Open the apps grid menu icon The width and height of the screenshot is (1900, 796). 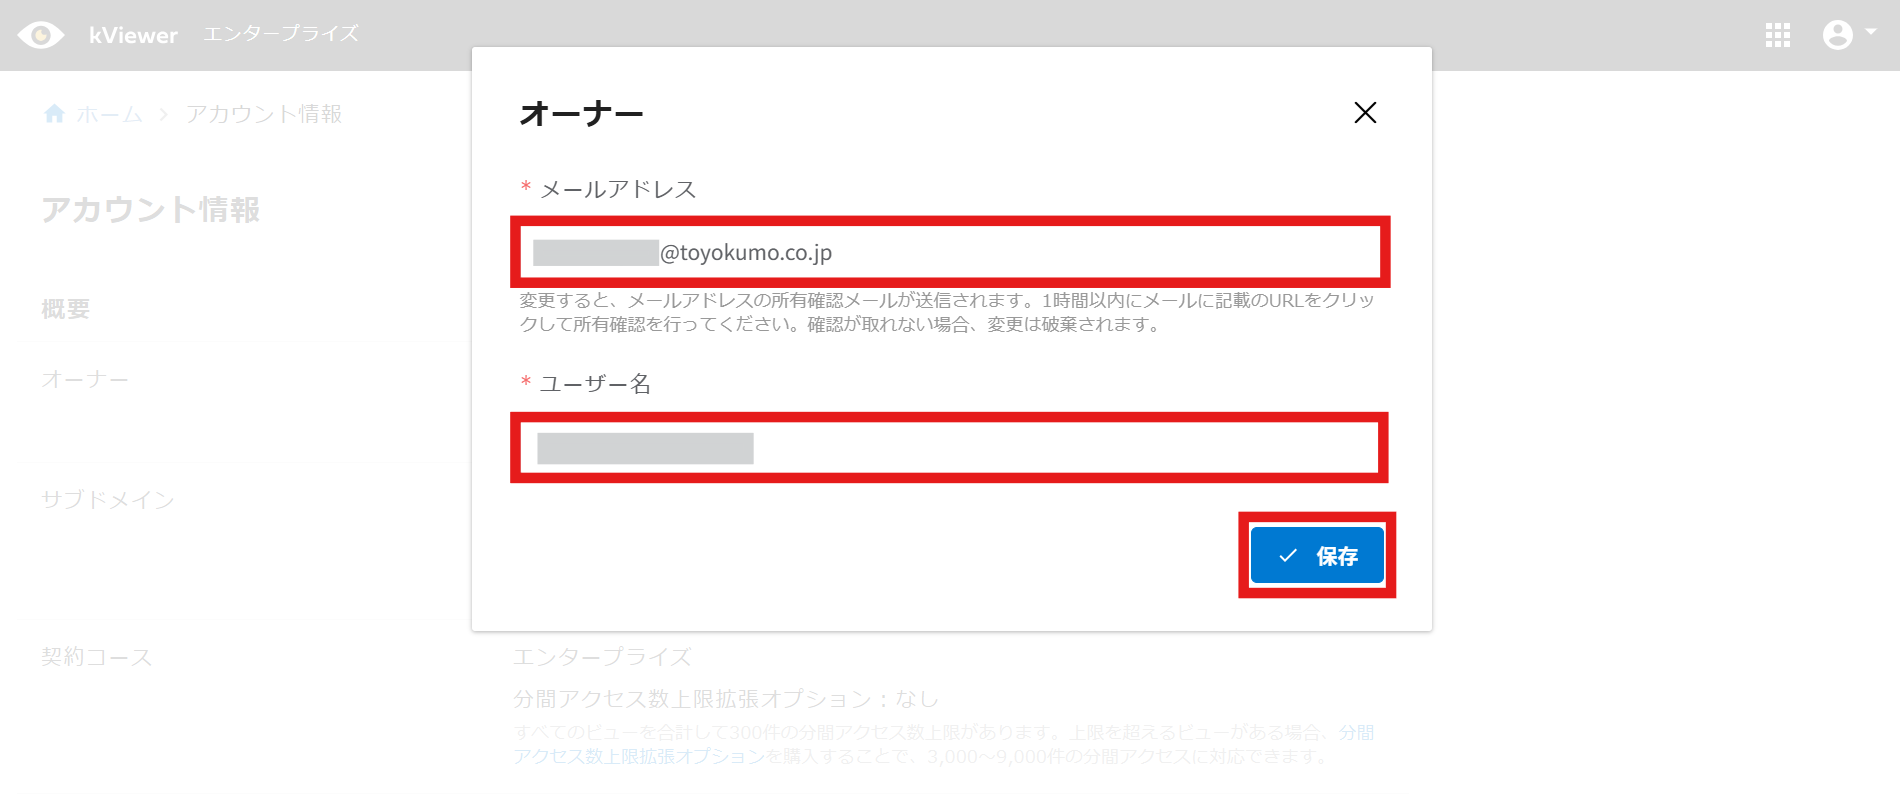point(1777,35)
